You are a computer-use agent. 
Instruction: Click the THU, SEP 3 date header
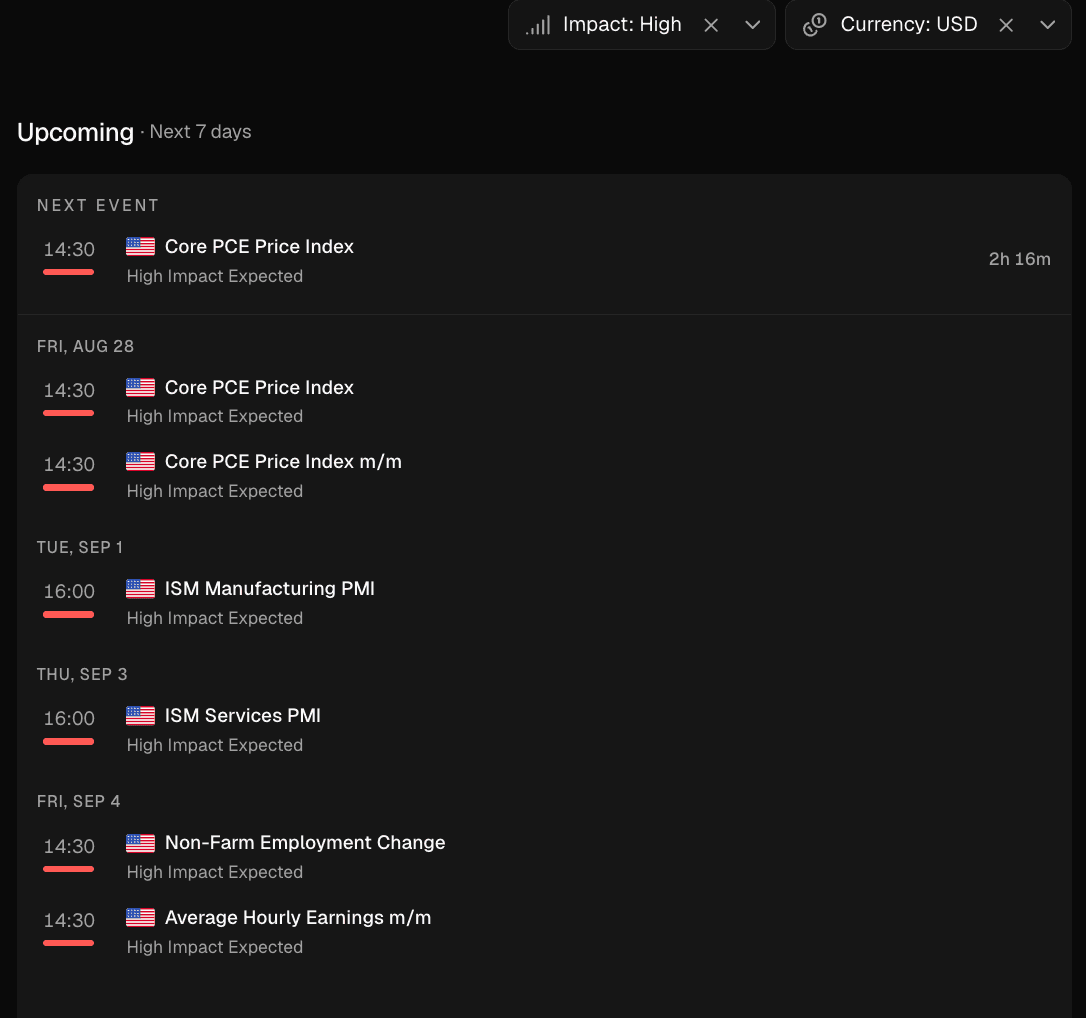pyautogui.click(x=82, y=675)
